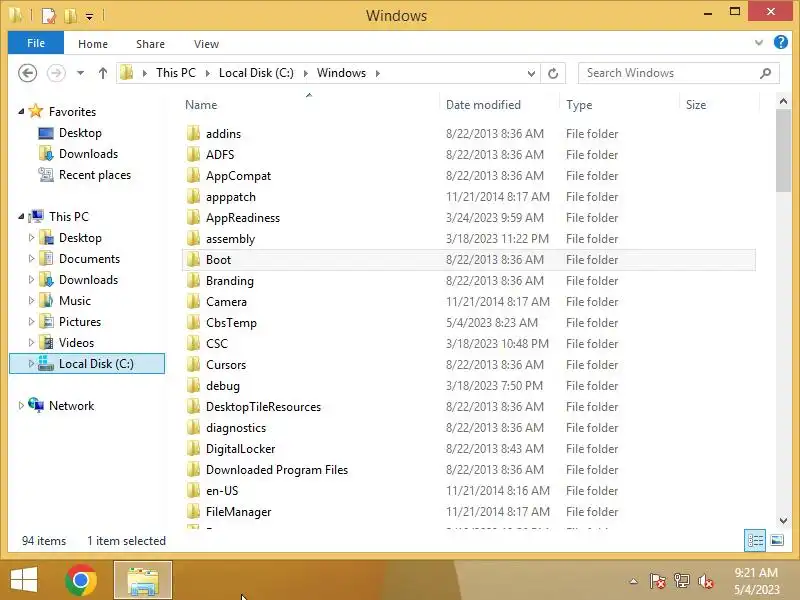Expand the Documents tree node

pyautogui.click(x=31, y=258)
